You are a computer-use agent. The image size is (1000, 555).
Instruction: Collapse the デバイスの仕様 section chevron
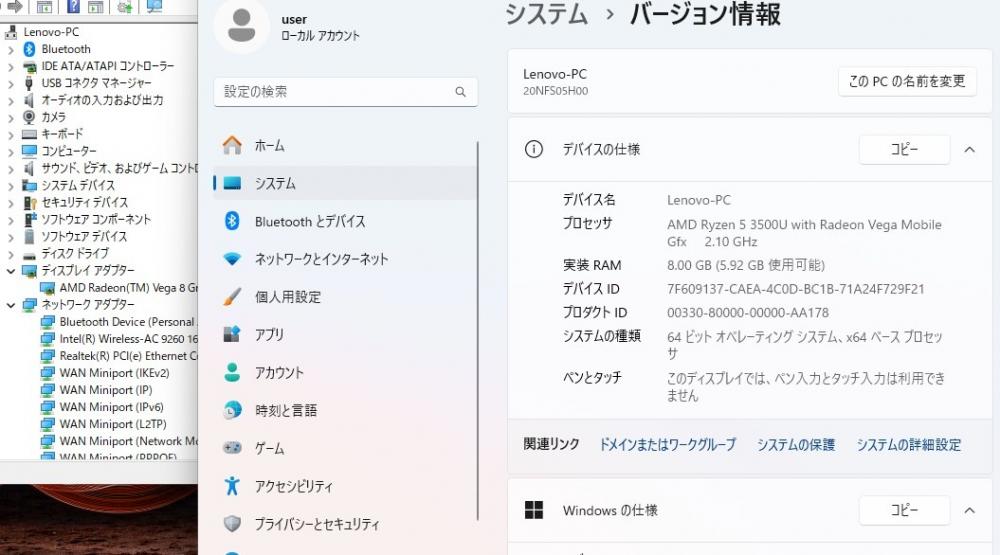969,150
